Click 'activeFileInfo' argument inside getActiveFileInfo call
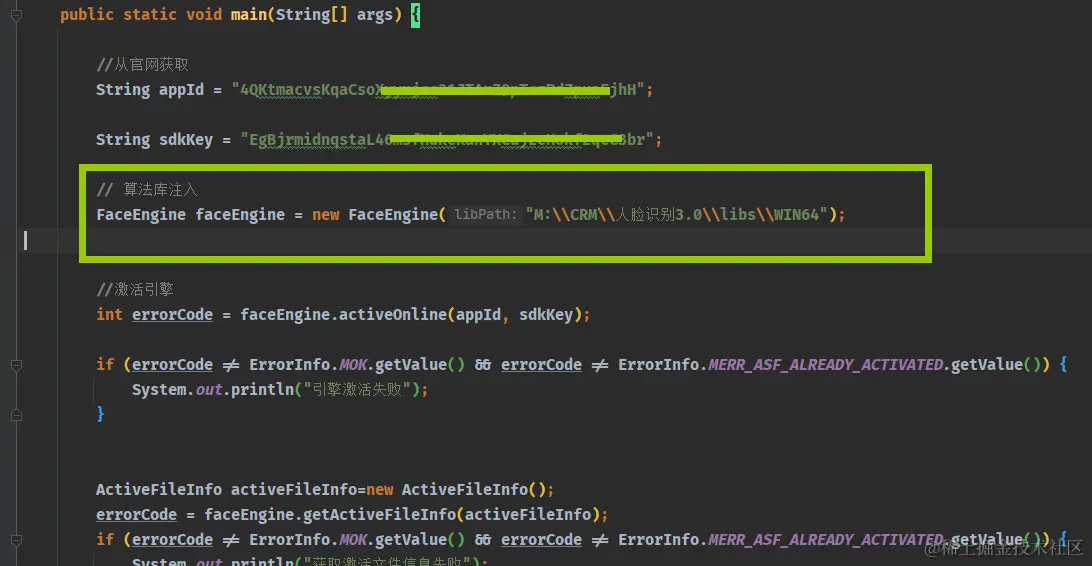 coord(528,514)
